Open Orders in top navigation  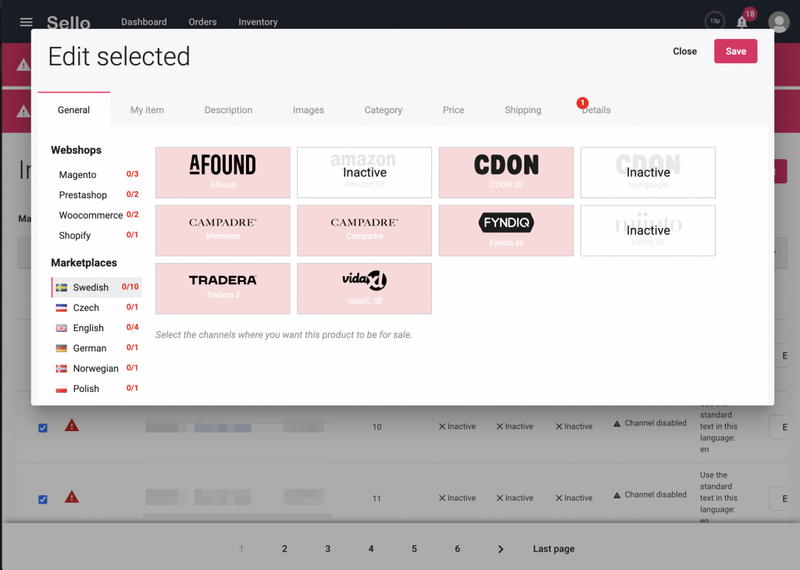coord(203,22)
